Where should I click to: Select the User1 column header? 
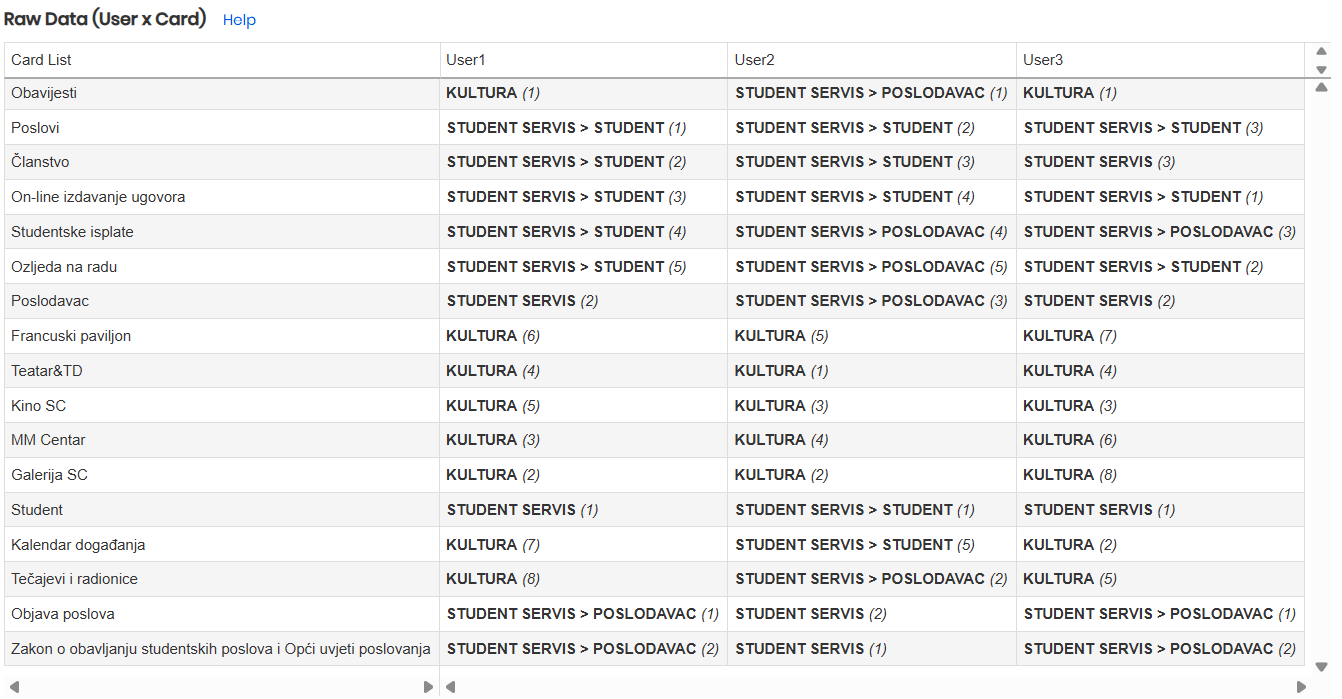pyautogui.click(x=466, y=60)
